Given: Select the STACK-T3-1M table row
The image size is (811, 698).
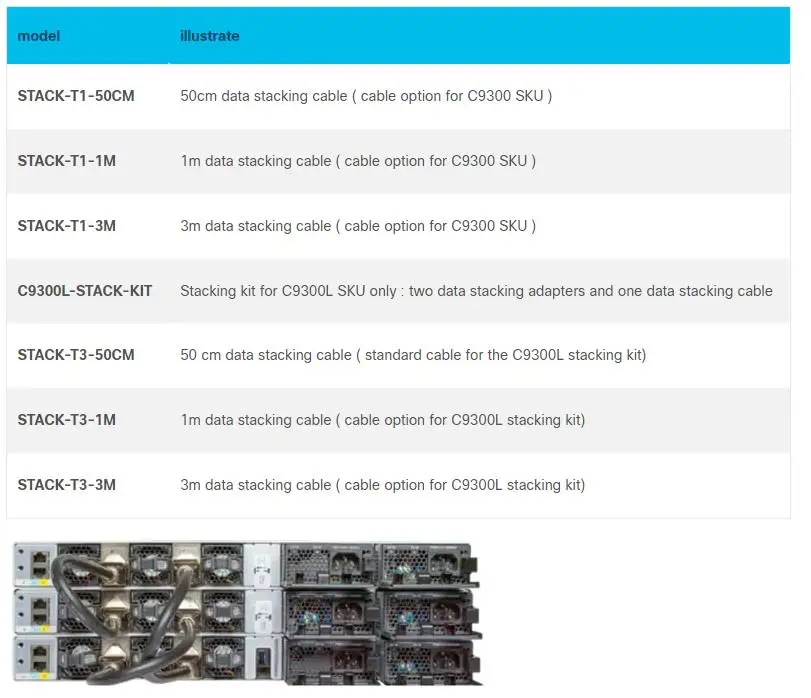Looking at the screenshot, I should (x=400, y=420).
